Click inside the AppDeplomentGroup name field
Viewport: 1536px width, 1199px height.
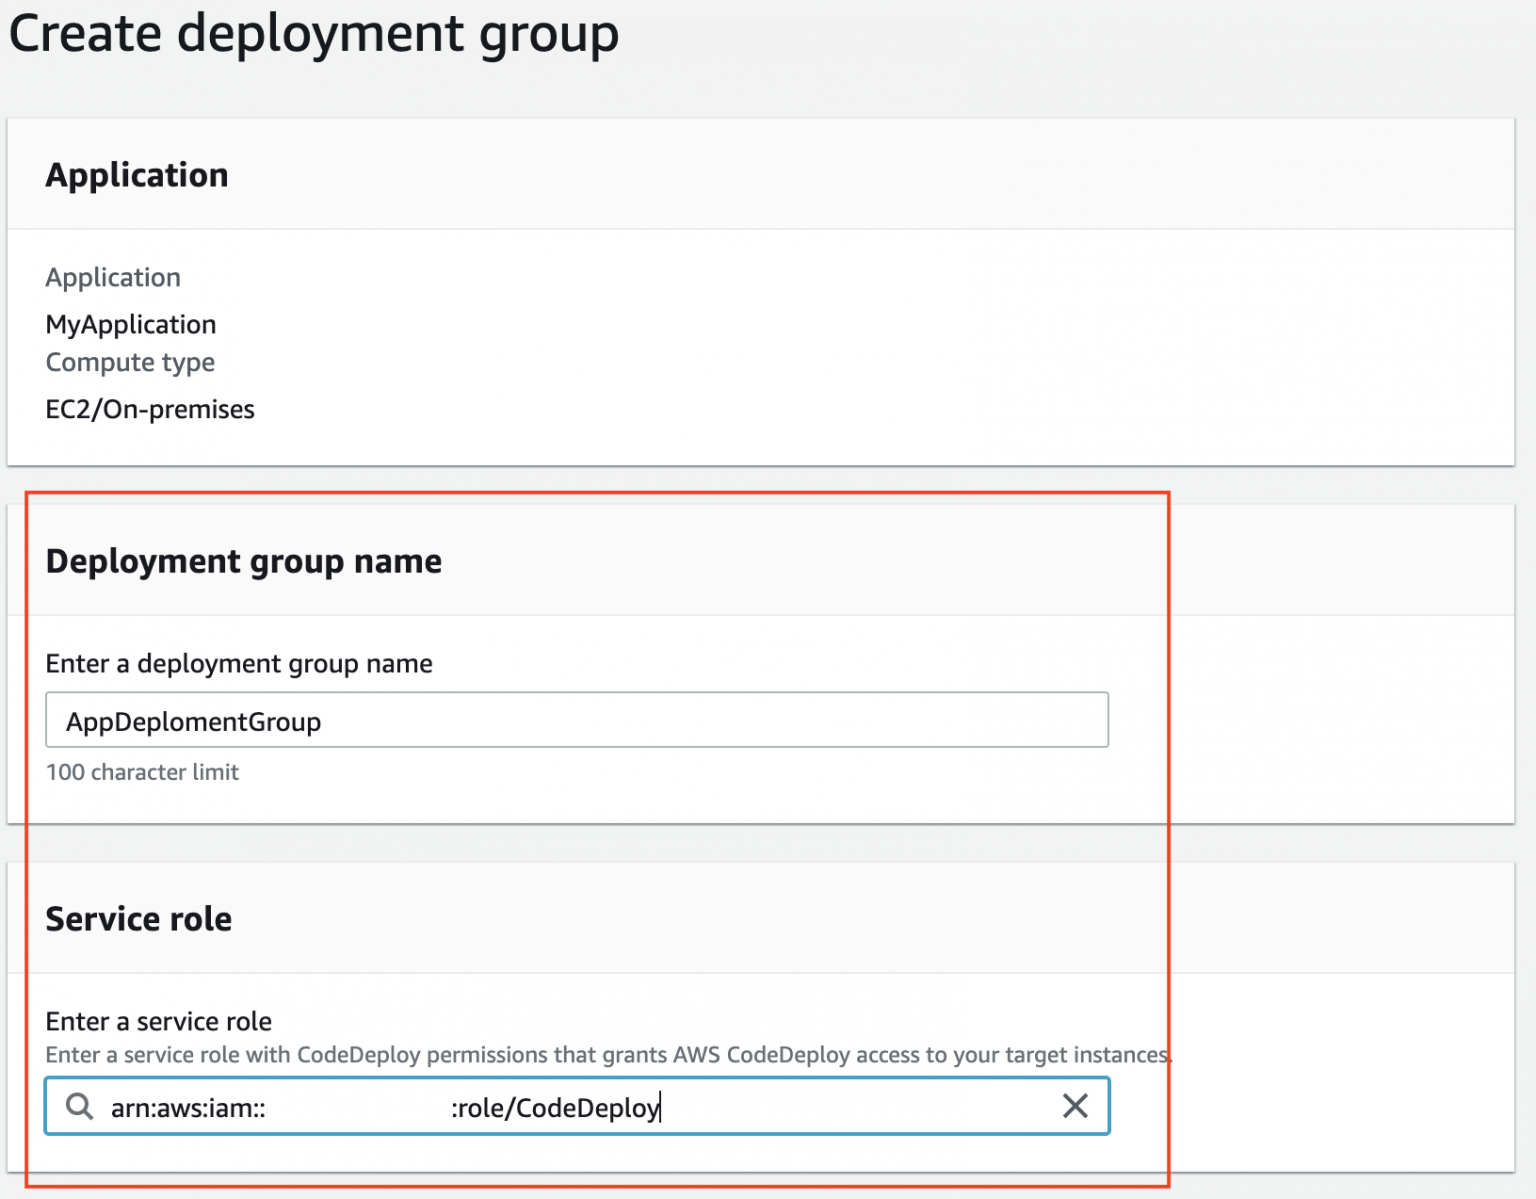tap(576, 719)
